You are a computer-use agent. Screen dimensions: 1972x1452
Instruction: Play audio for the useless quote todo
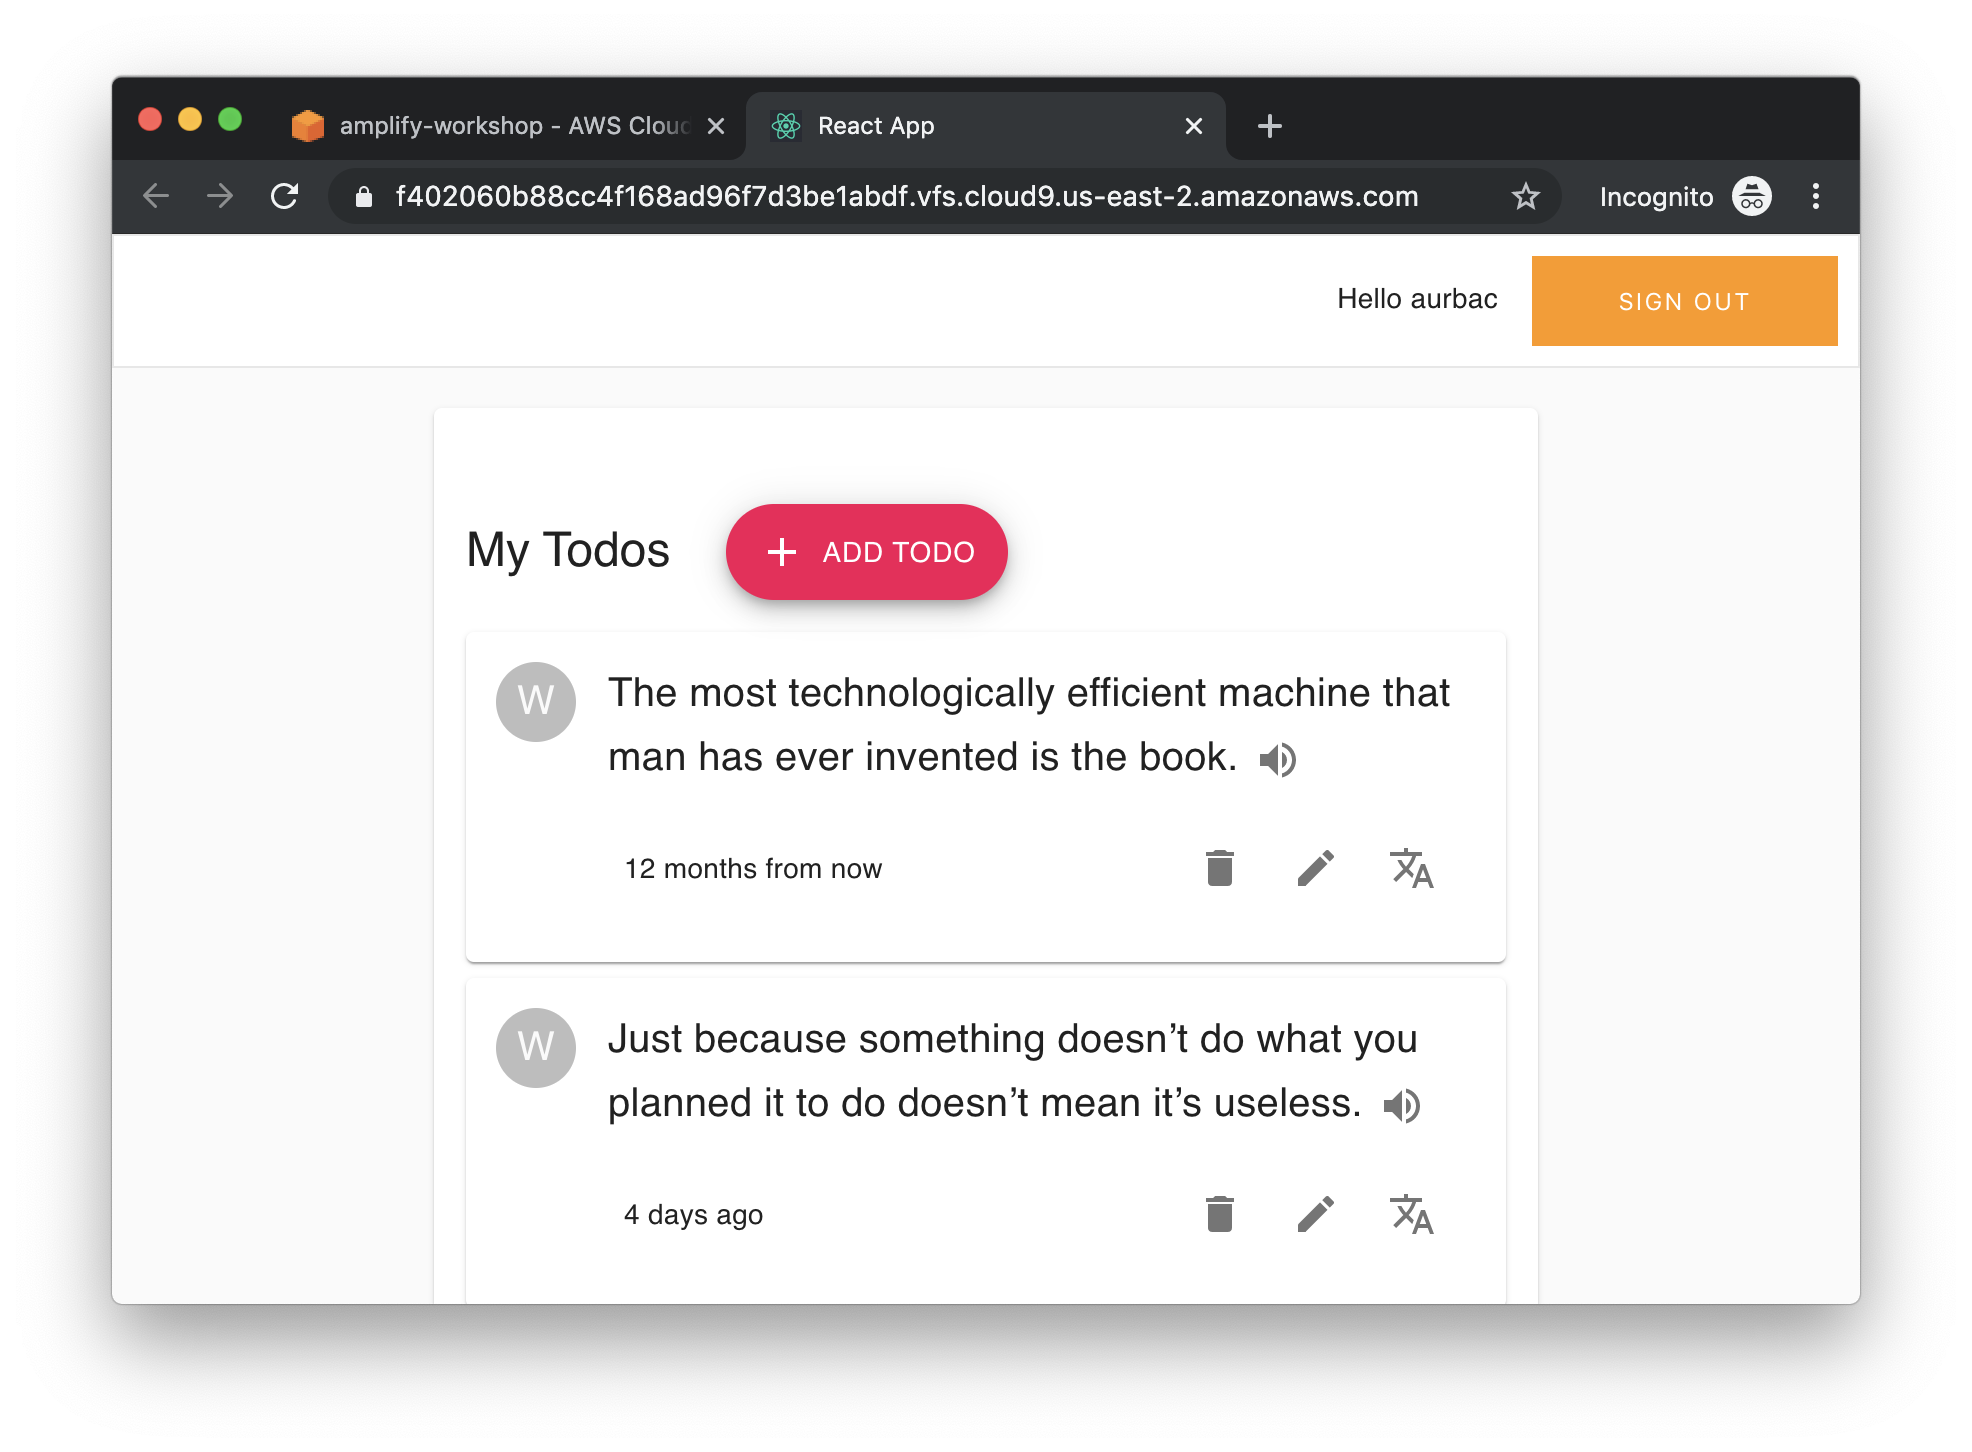point(1401,1106)
